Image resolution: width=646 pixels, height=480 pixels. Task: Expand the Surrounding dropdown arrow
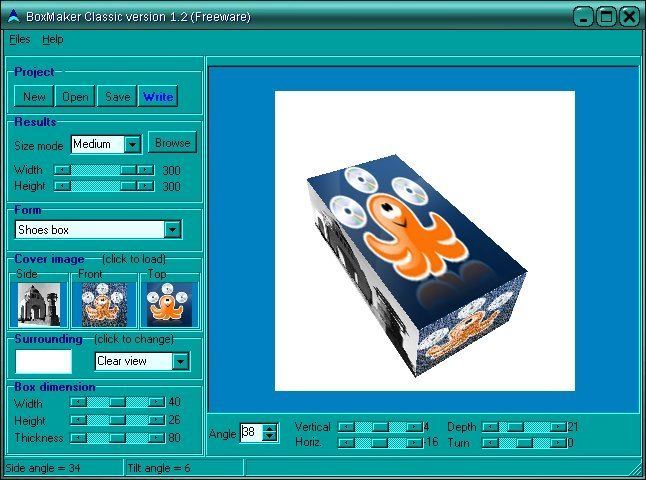pyautogui.click(x=180, y=361)
